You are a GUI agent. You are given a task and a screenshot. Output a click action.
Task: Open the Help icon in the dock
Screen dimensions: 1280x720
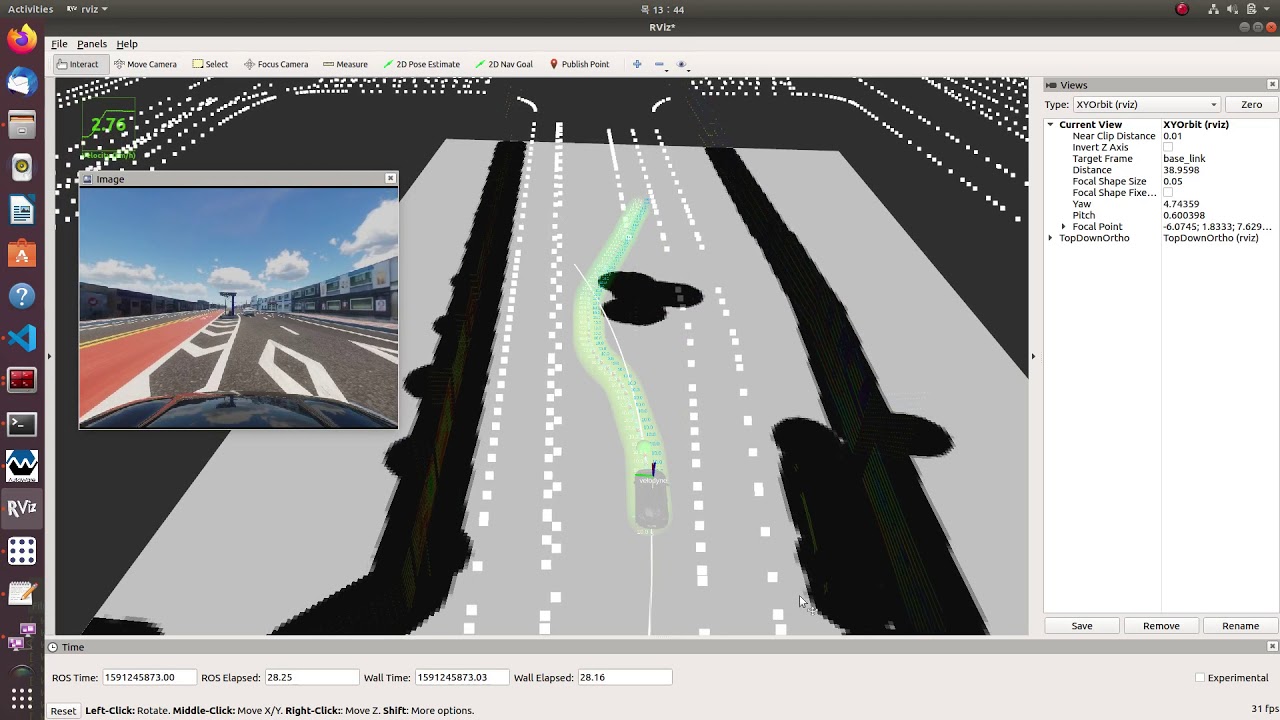tap(22, 296)
